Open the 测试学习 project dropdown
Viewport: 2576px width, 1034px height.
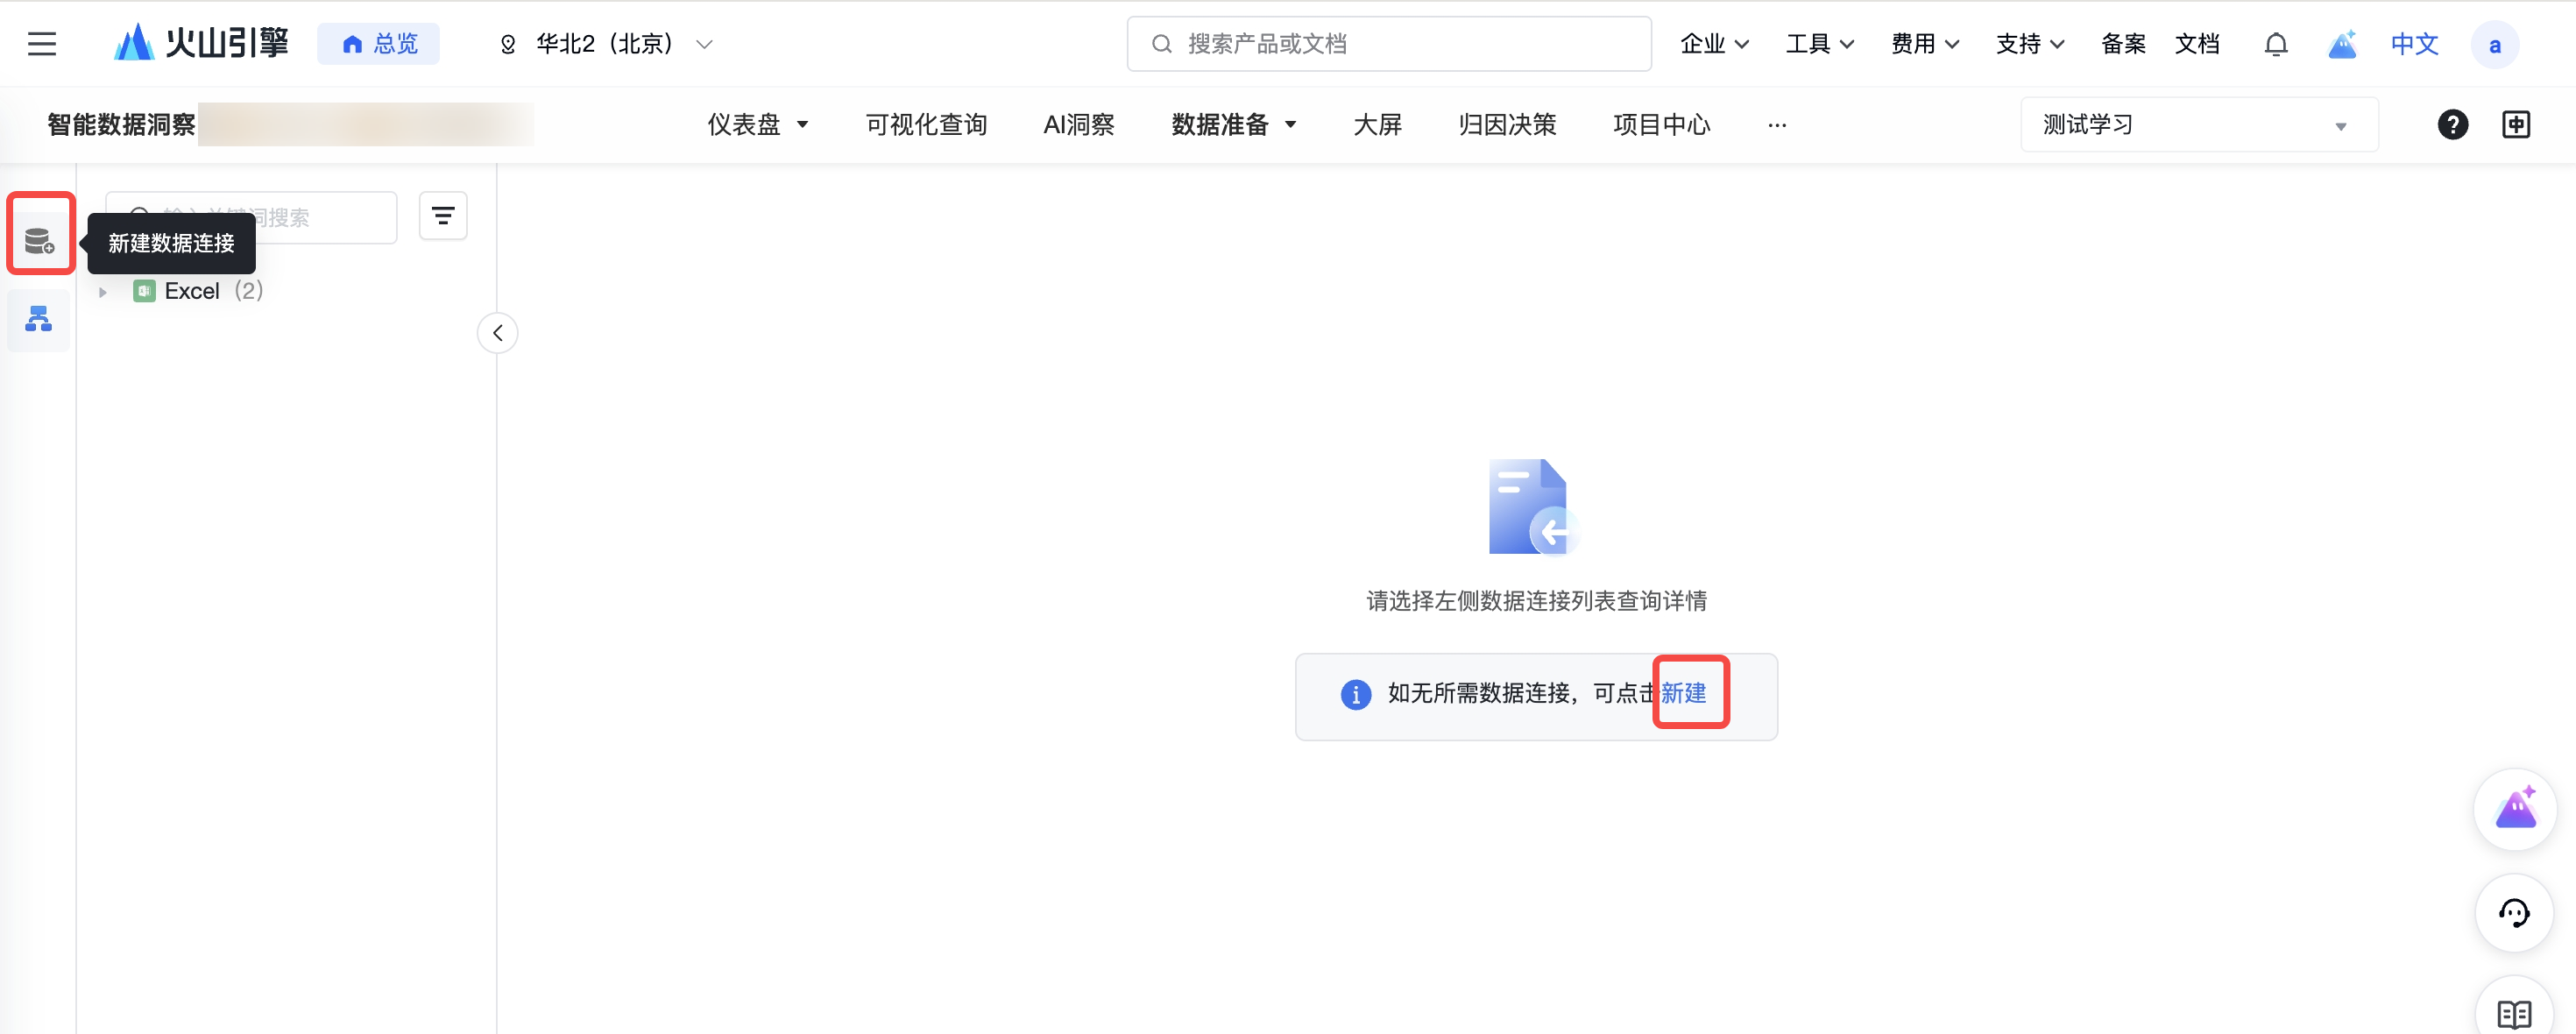pyautogui.click(x=2198, y=125)
